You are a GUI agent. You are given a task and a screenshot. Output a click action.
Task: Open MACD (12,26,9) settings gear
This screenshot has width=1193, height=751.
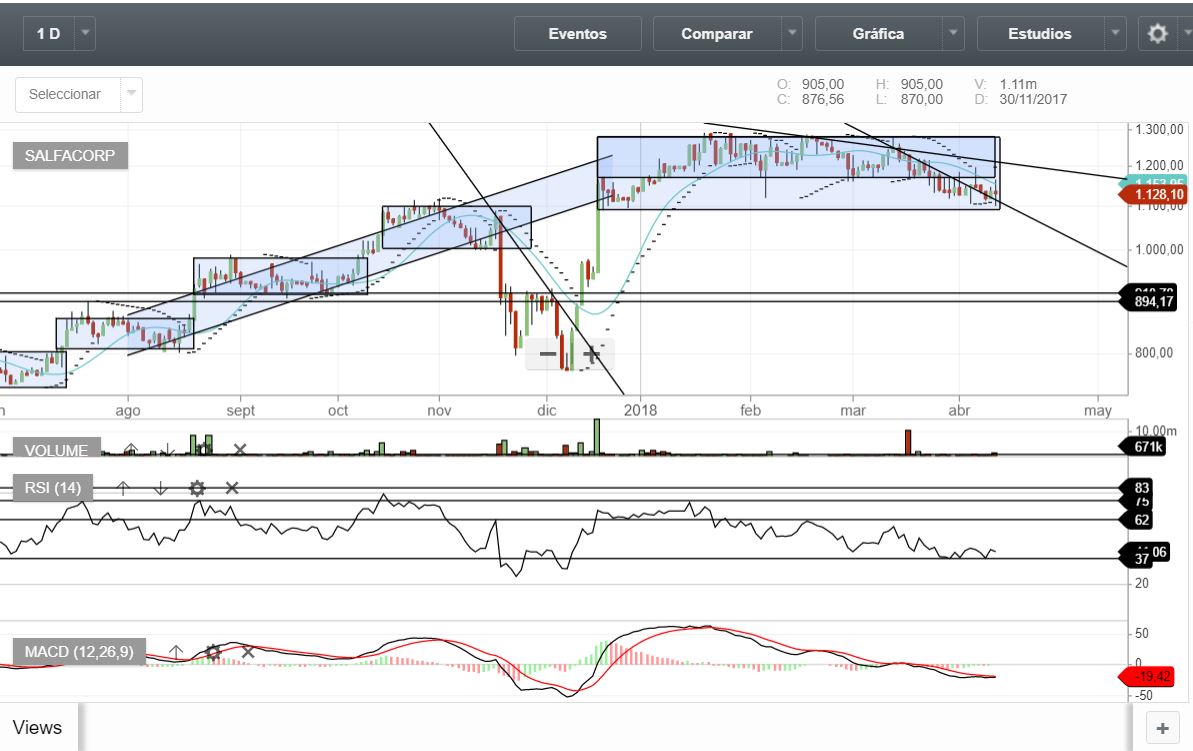(212, 652)
